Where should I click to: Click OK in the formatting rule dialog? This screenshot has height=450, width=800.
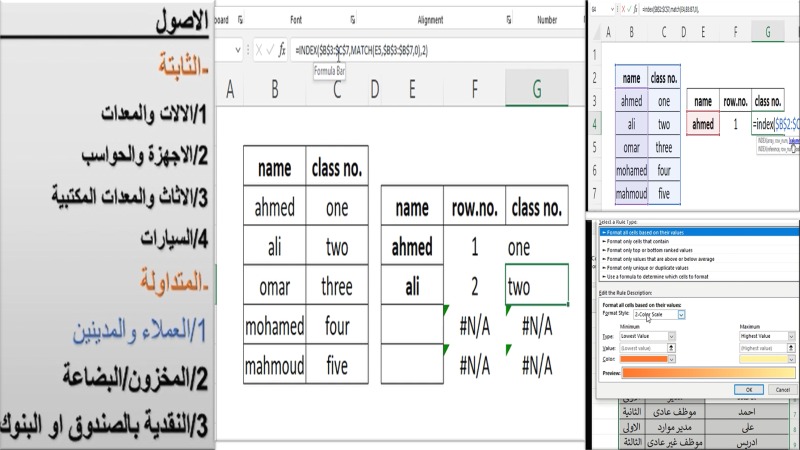coord(748,389)
